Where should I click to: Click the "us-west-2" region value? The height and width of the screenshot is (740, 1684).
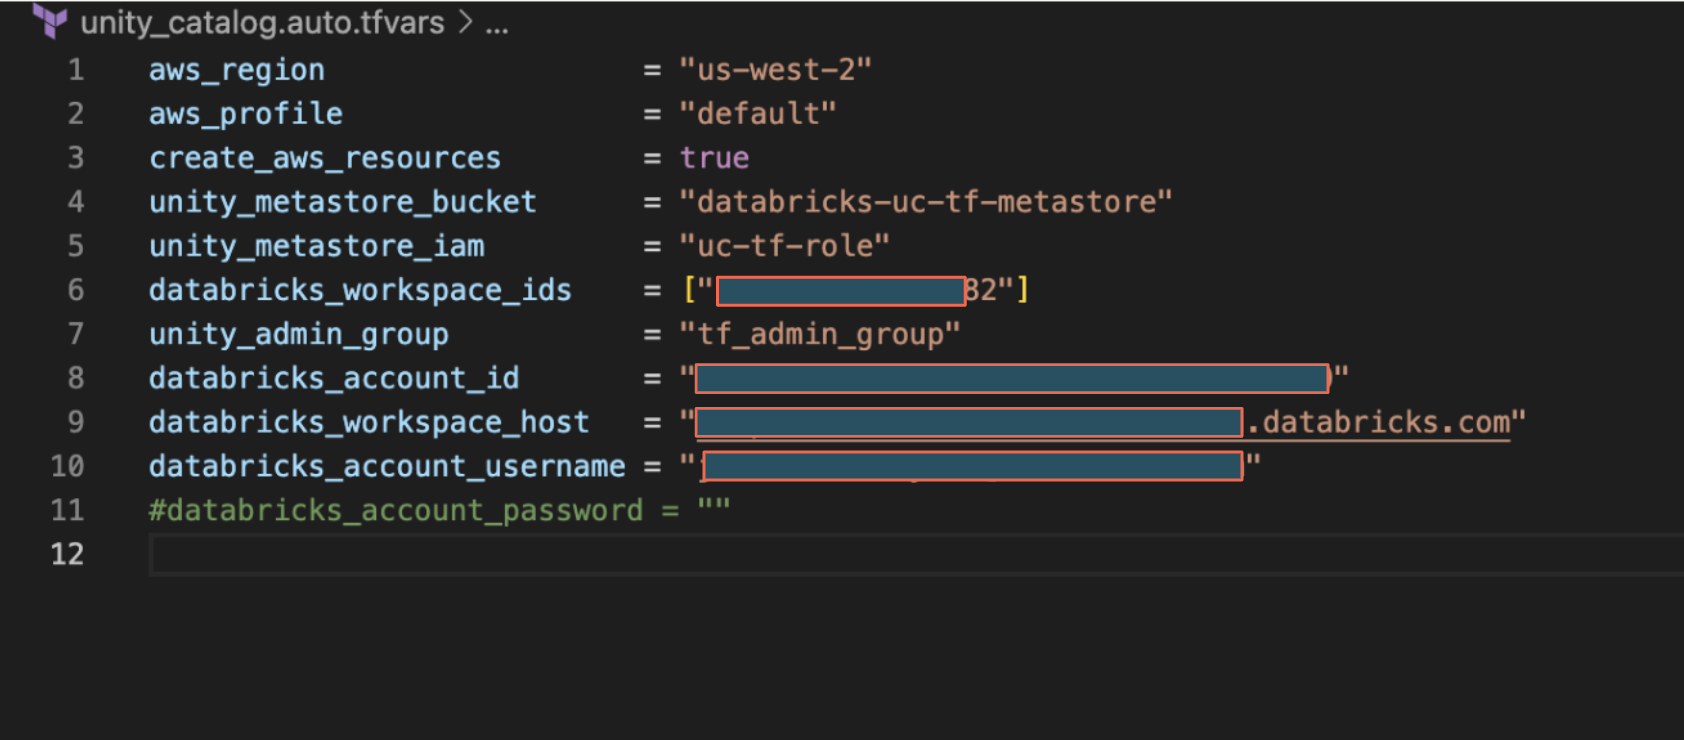[775, 70]
